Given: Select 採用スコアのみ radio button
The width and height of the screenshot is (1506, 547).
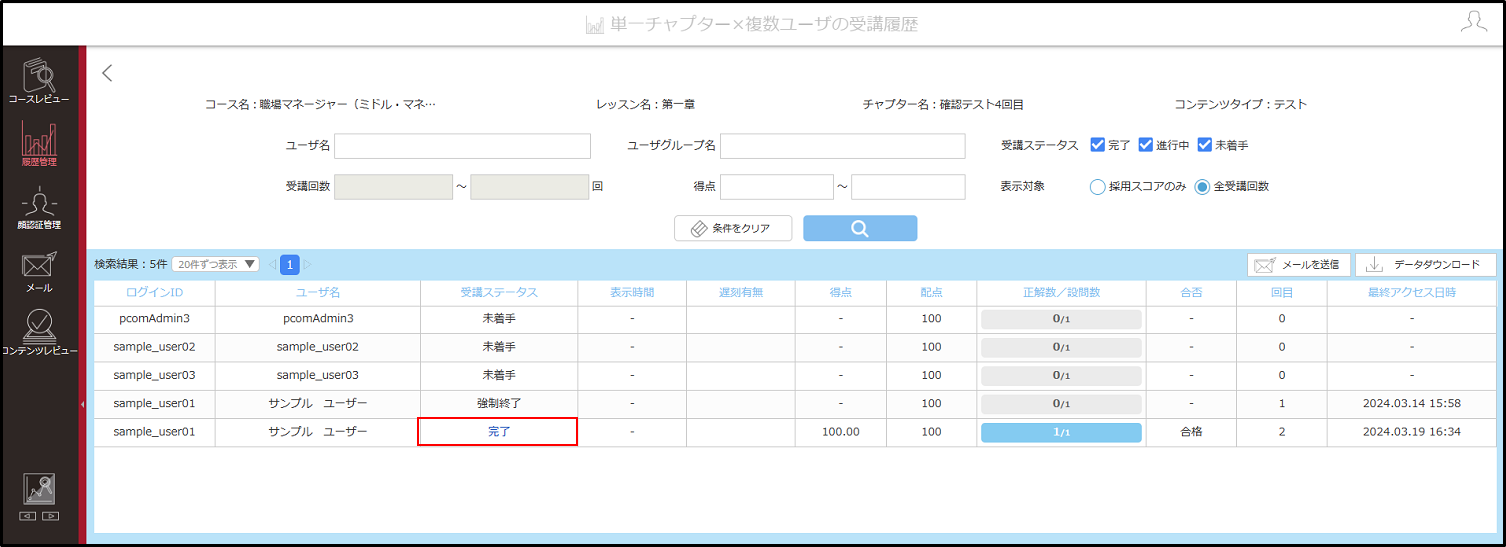Looking at the screenshot, I should tap(1097, 186).
